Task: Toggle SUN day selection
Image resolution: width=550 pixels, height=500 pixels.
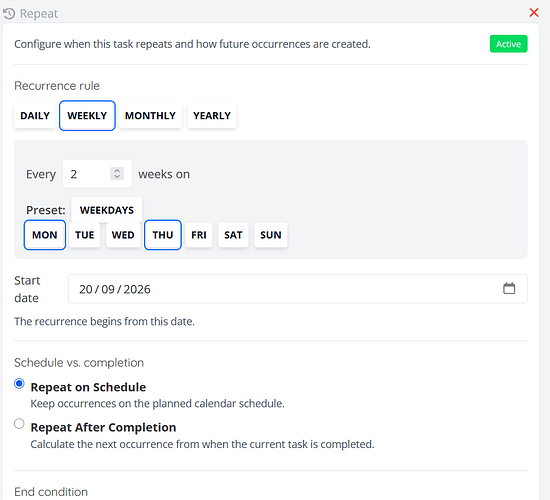Action: point(270,235)
